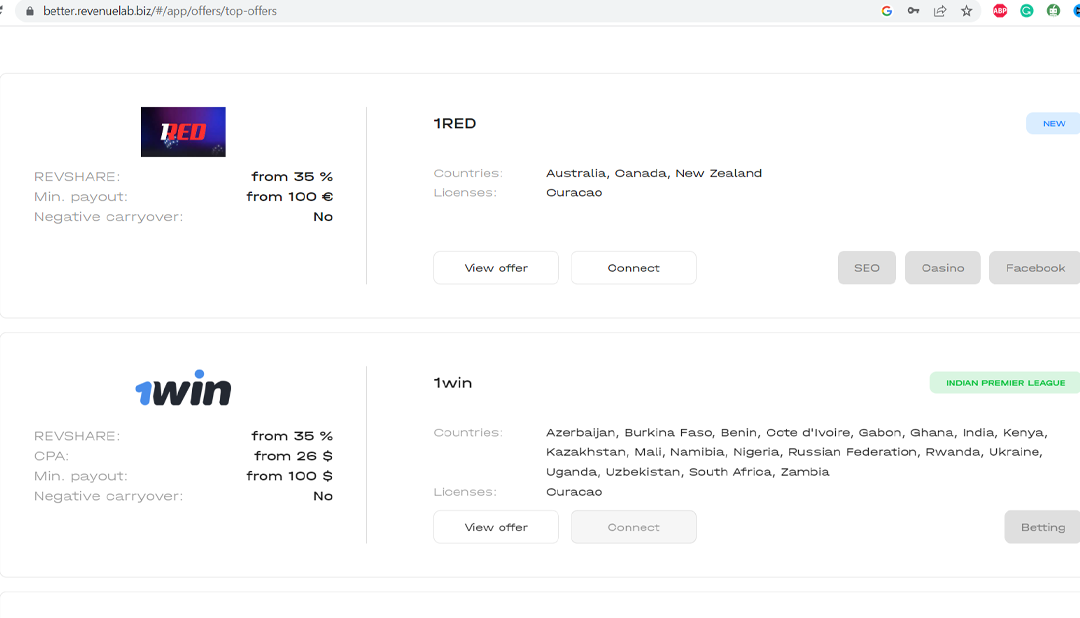Click the Google icon in address bar

point(886,11)
